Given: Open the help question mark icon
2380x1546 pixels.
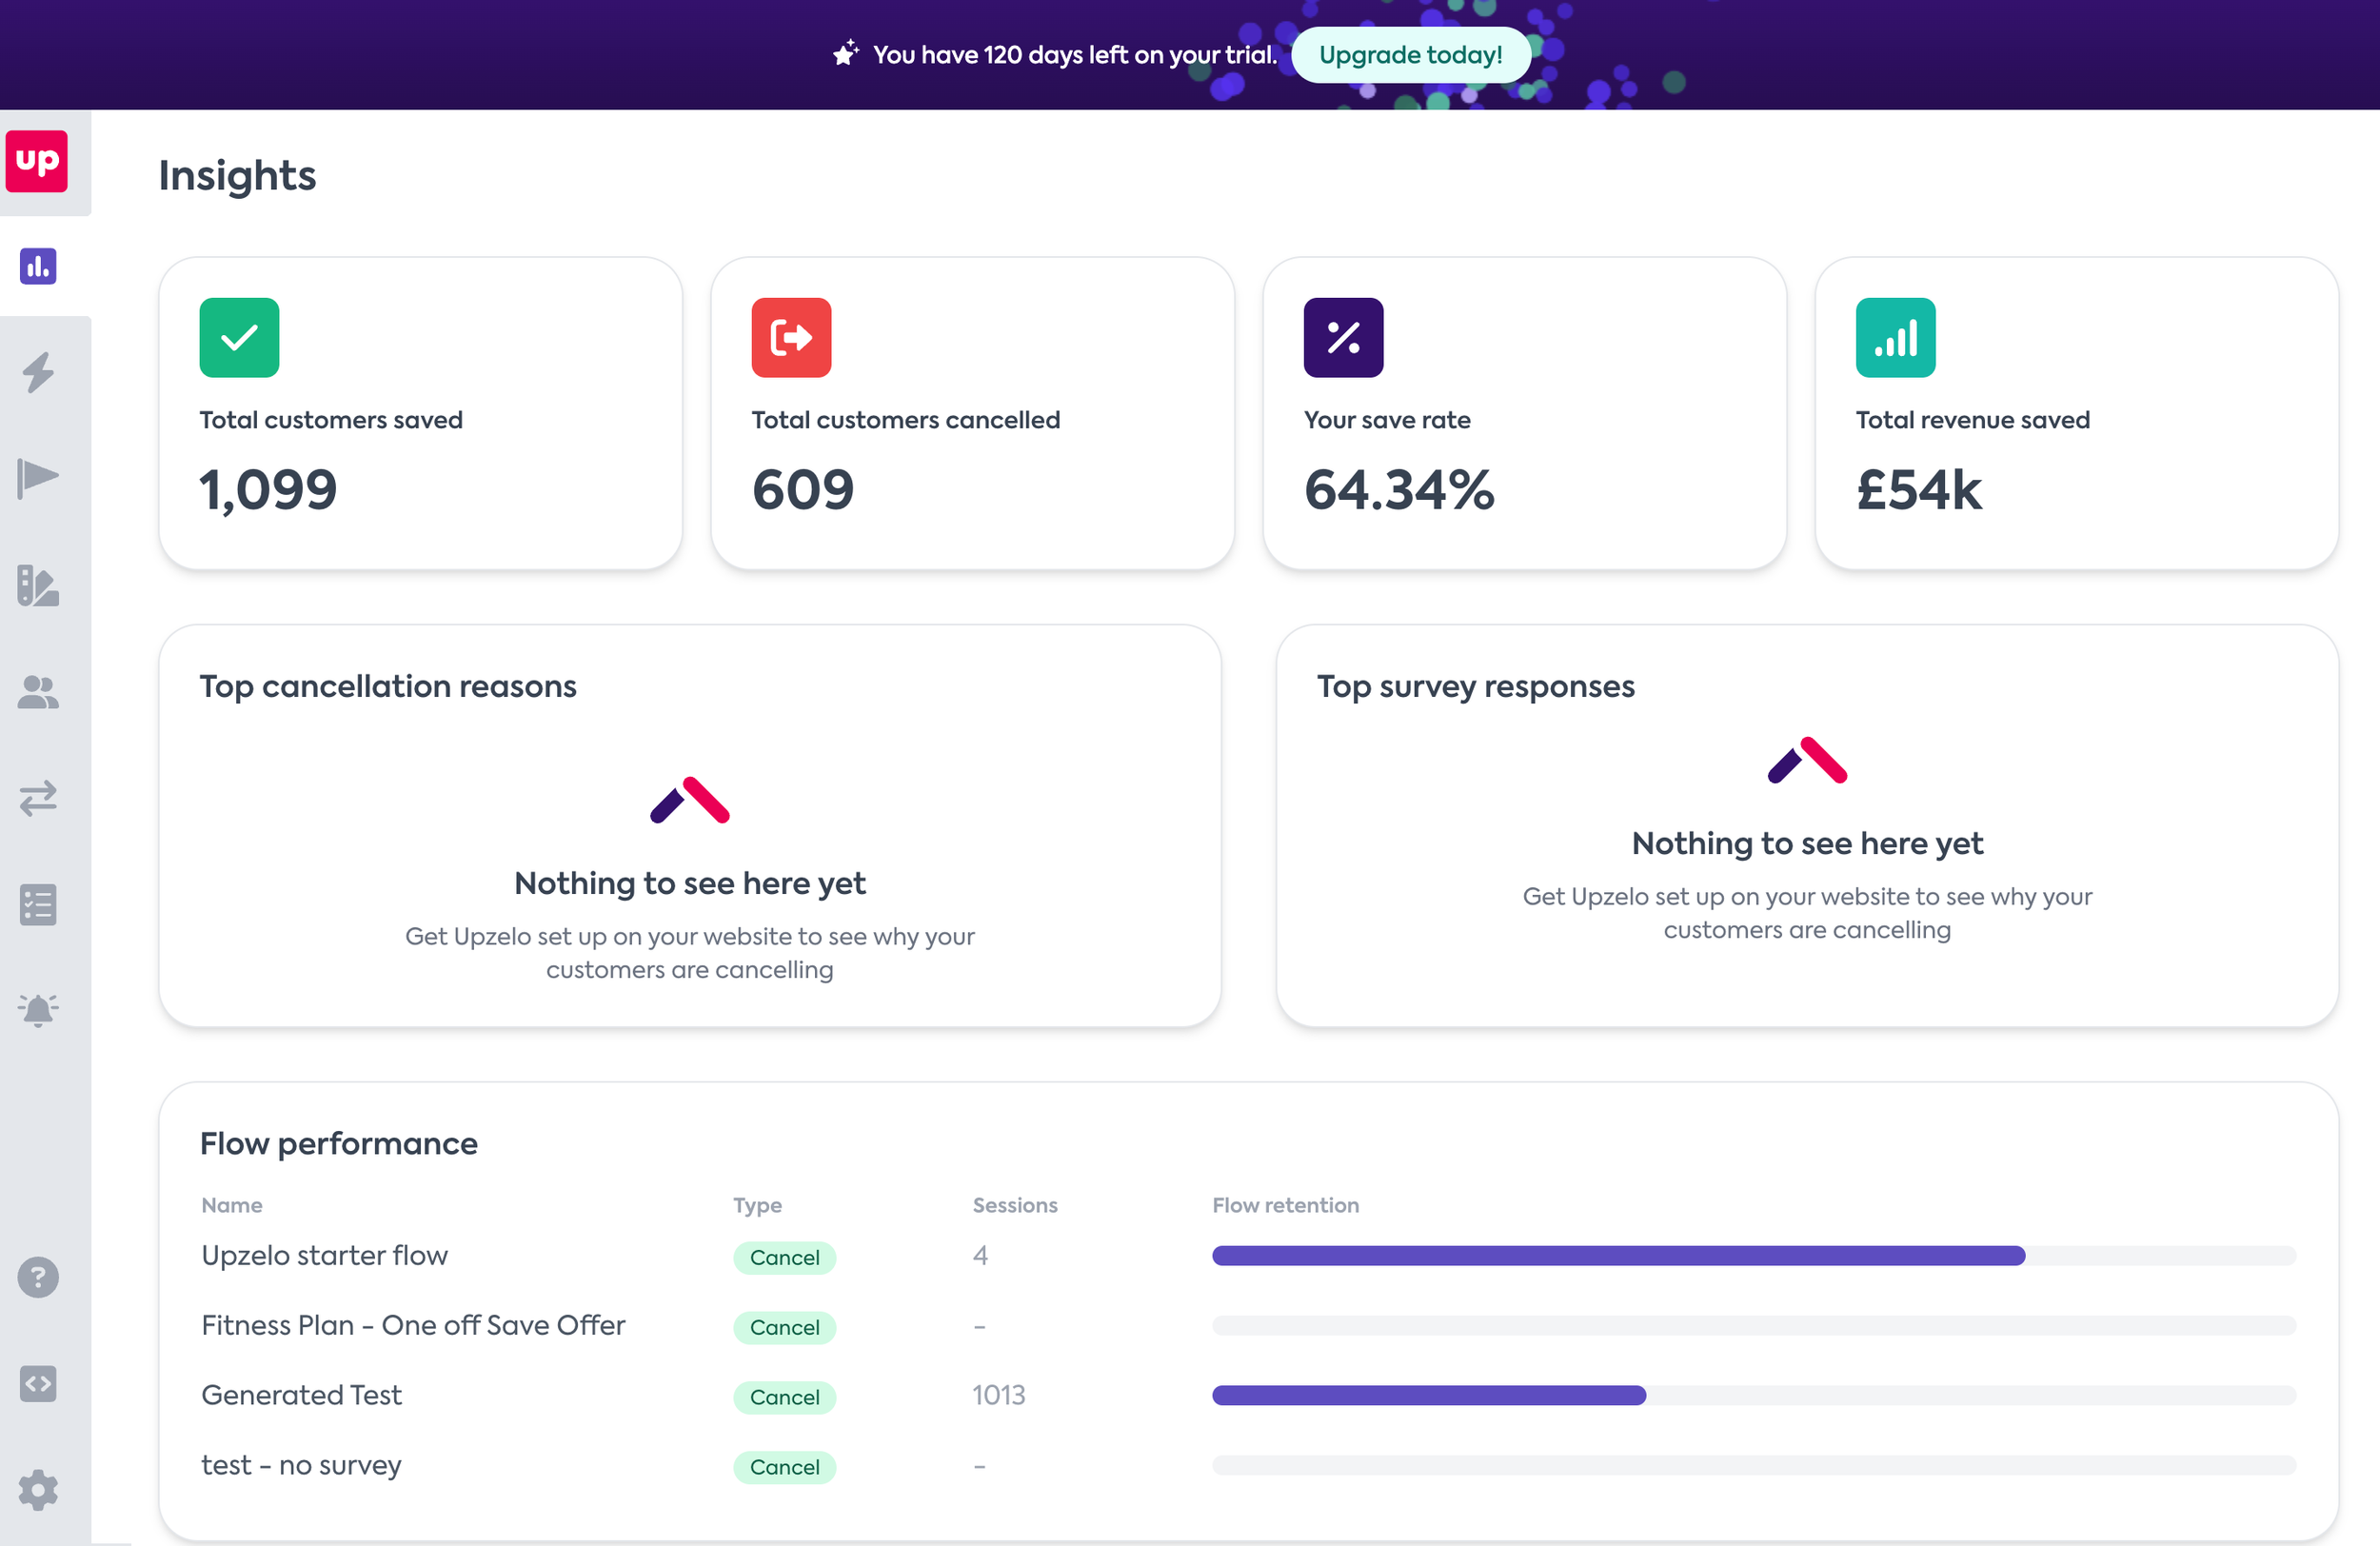Looking at the screenshot, I should 38,1277.
